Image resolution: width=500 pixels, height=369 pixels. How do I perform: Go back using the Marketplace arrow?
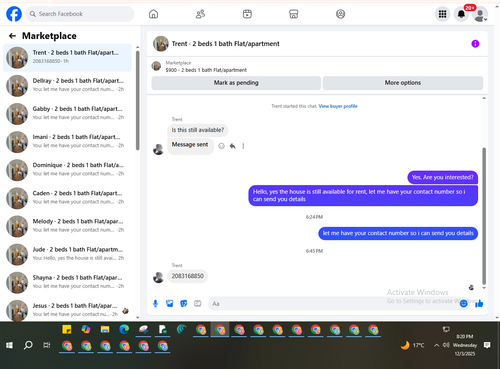pyautogui.click(x=12, y=36)
